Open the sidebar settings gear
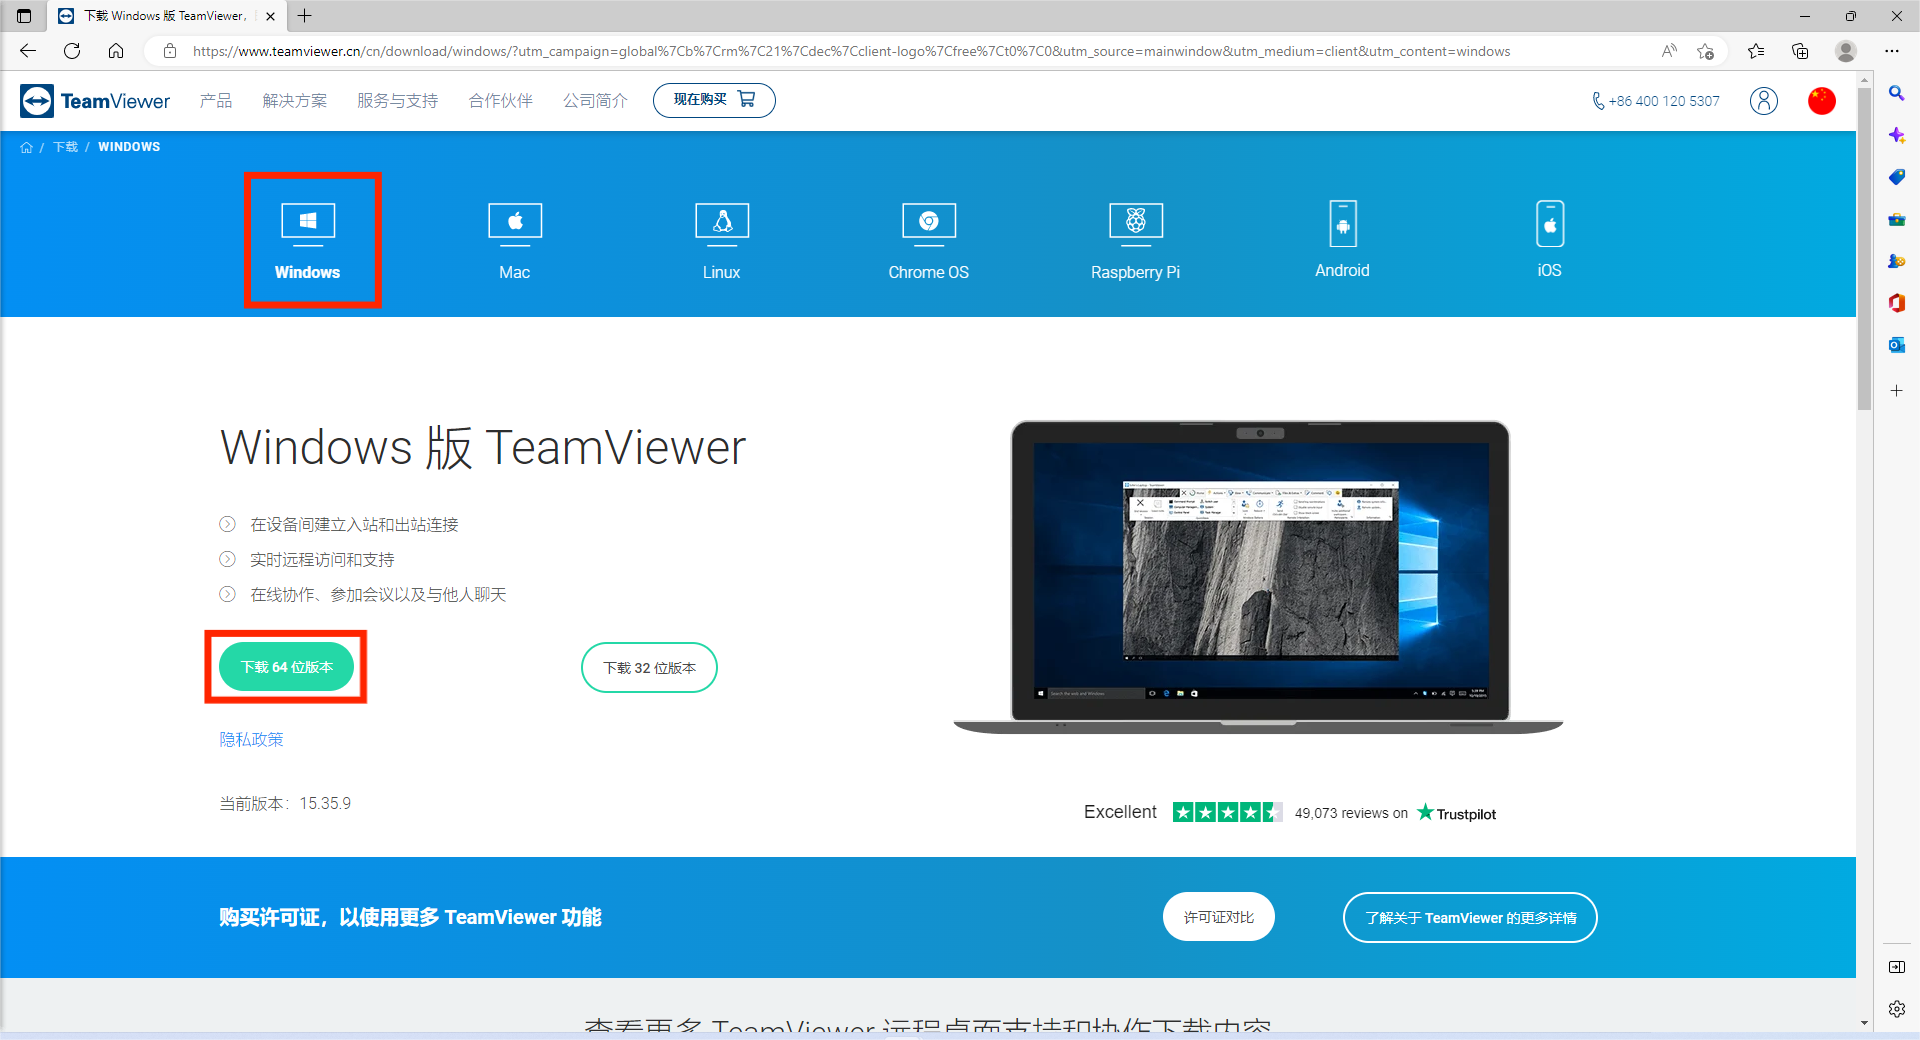Image resolution: width=1920 pixels, height=1040 pixels. 1896,1009
